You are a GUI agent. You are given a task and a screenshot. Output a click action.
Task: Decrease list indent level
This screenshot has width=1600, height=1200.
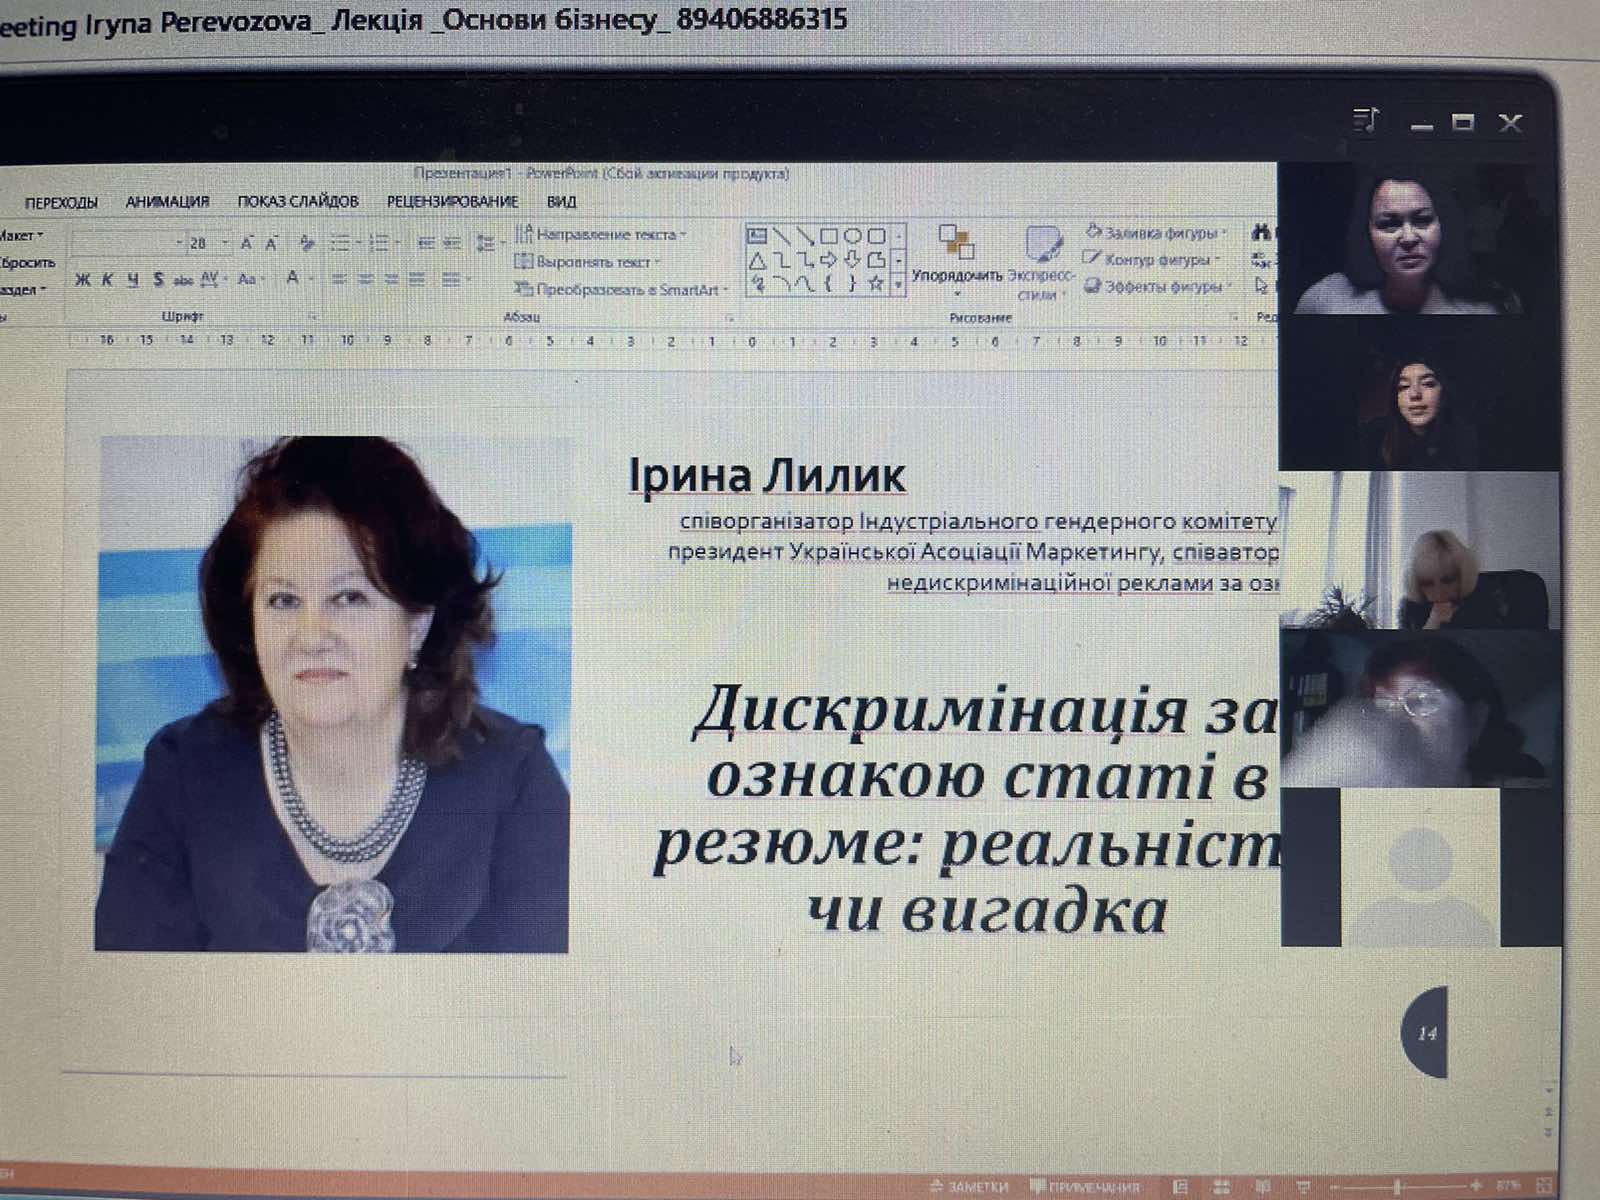[426, 243]
